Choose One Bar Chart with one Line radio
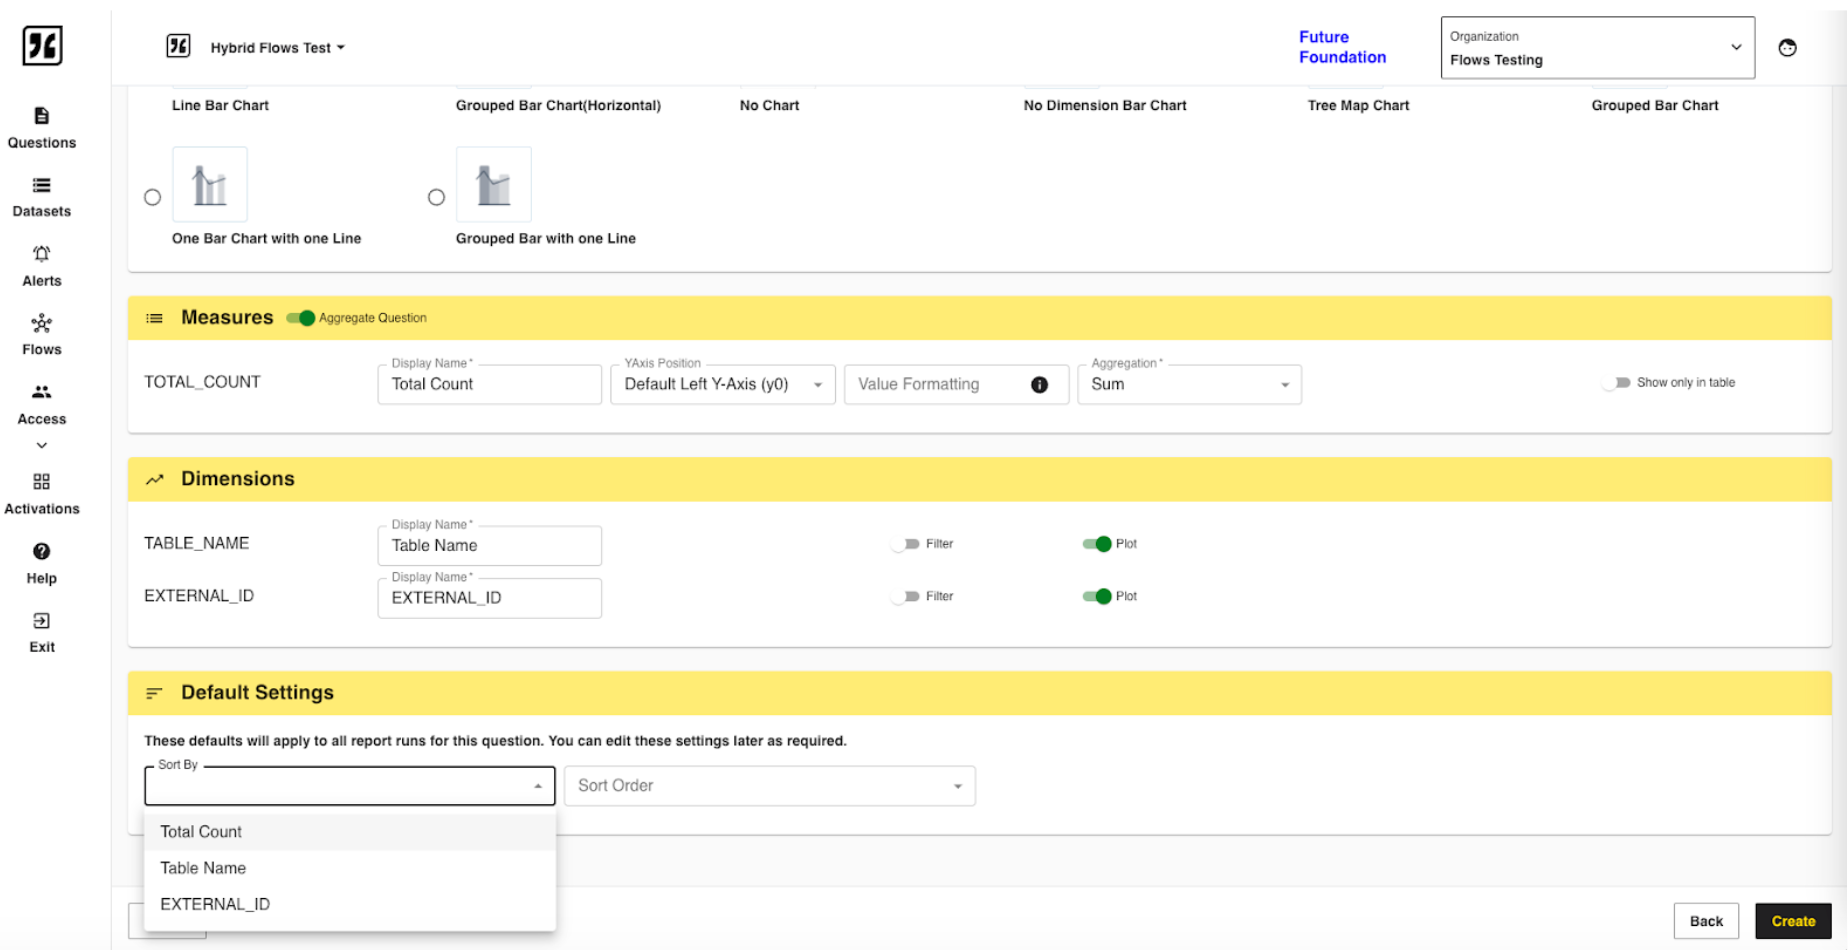 click(x=152, y=197)
